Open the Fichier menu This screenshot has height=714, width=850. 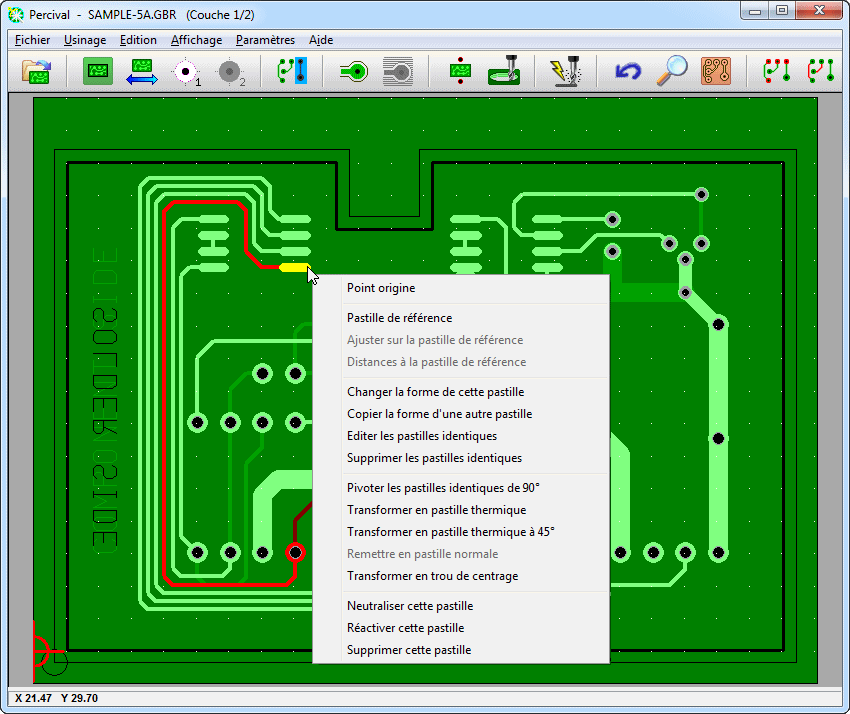click(x=33, y=40)
